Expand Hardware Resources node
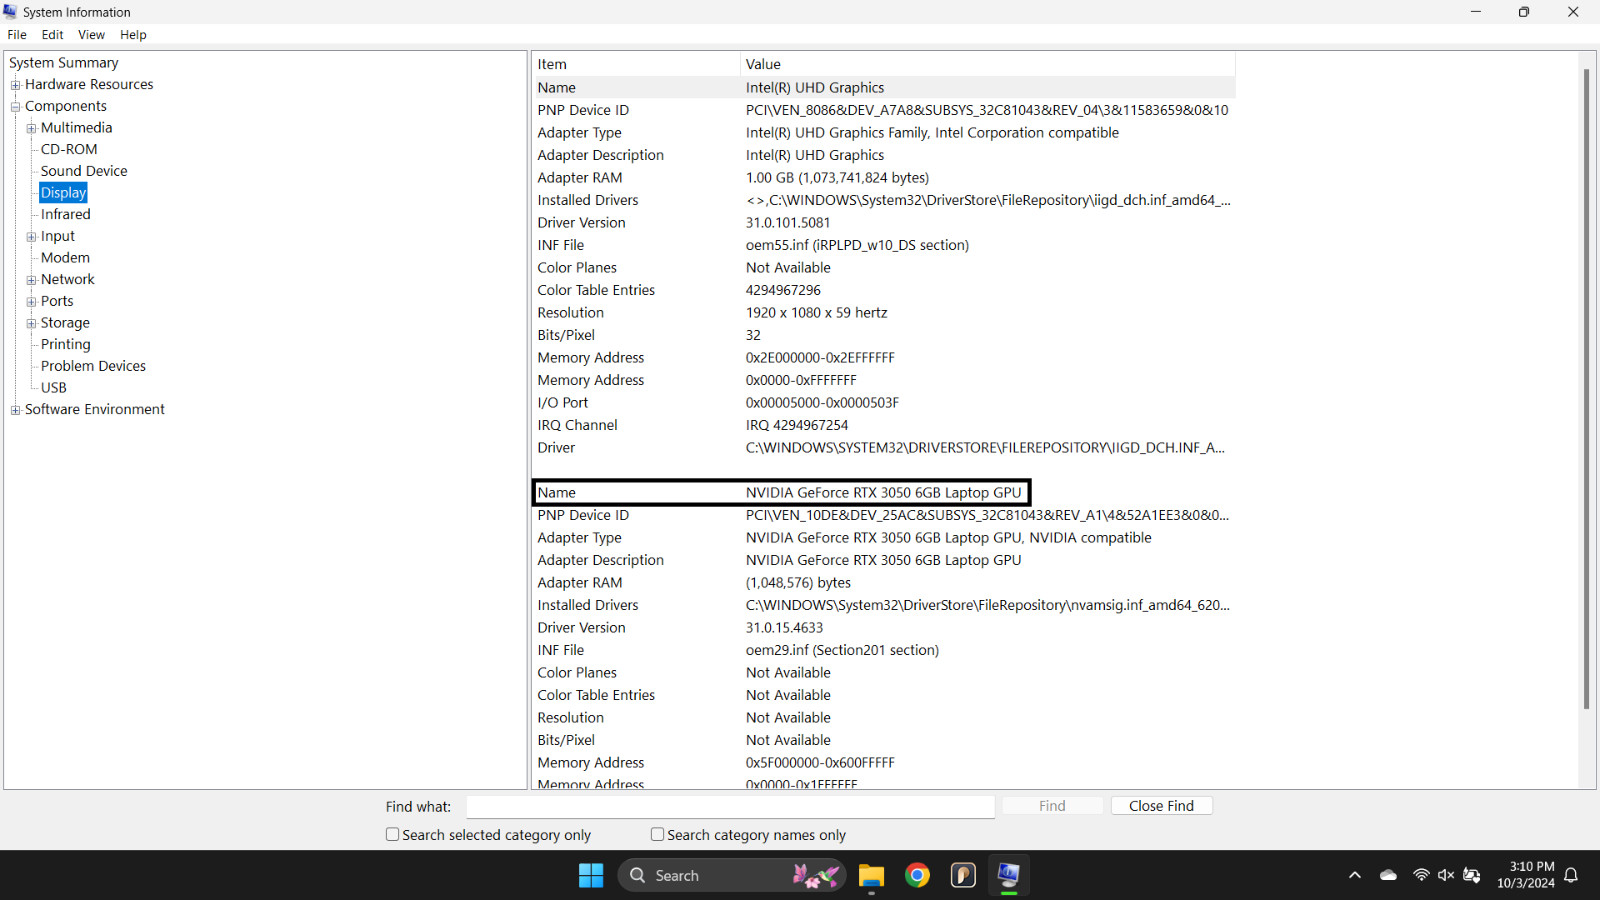 [15, 85]
